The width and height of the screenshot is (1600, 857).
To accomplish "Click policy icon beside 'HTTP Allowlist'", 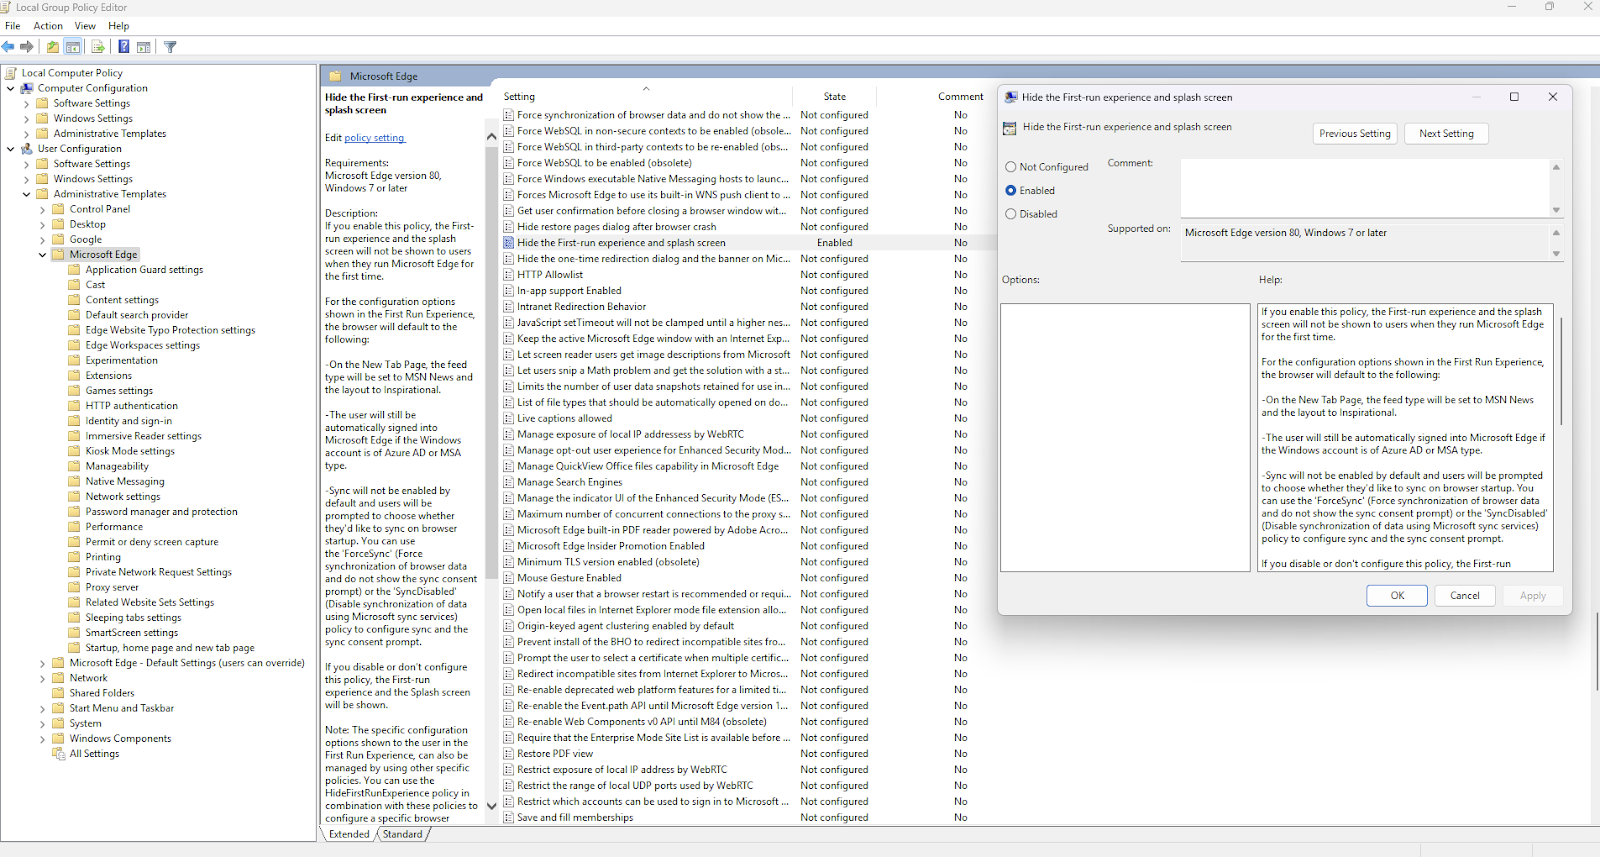I will [509, 275].
